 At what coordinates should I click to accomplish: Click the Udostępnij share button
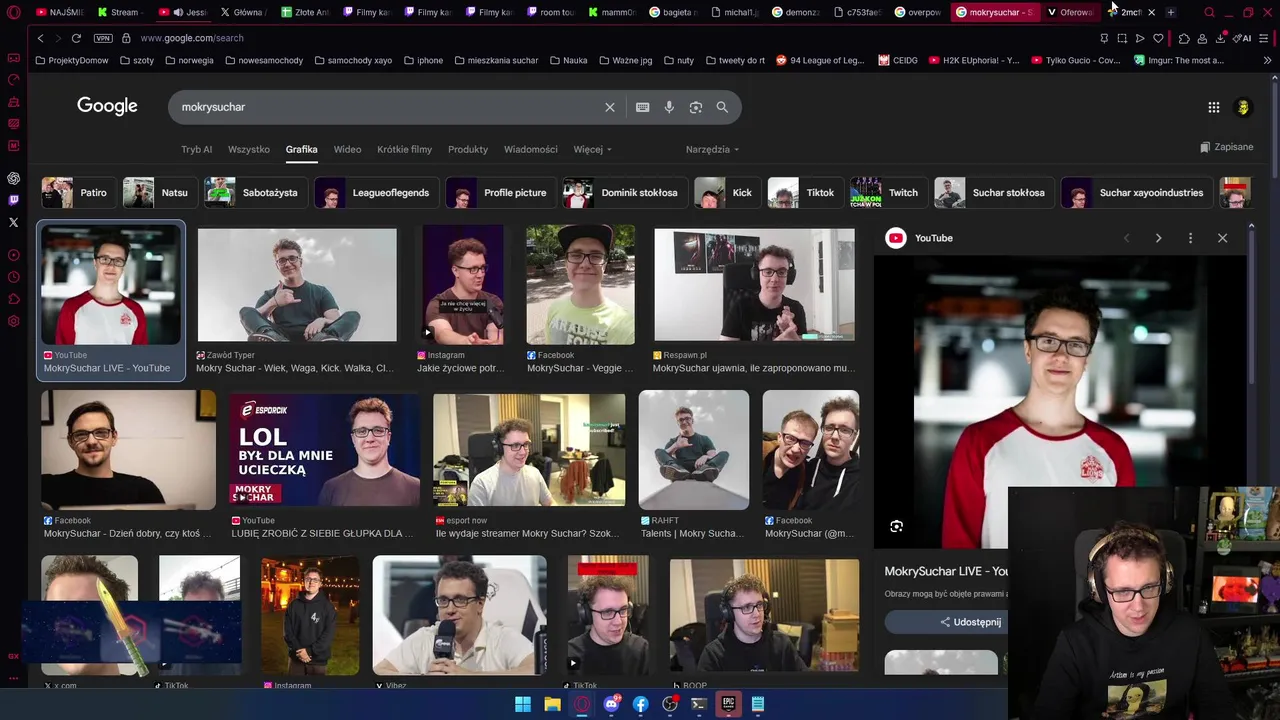[970, 622]
